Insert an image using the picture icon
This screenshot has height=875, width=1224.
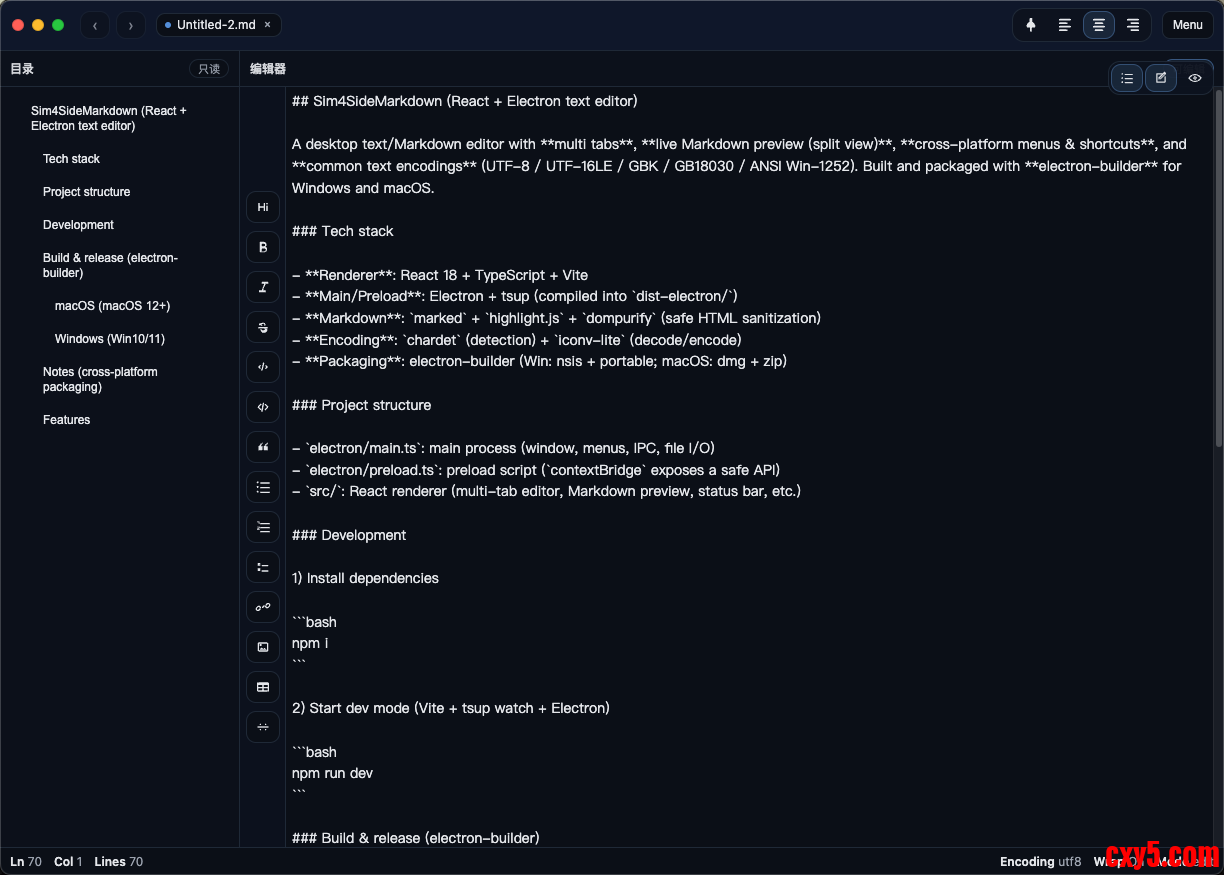pyautogui.click(x=263, y=647)
